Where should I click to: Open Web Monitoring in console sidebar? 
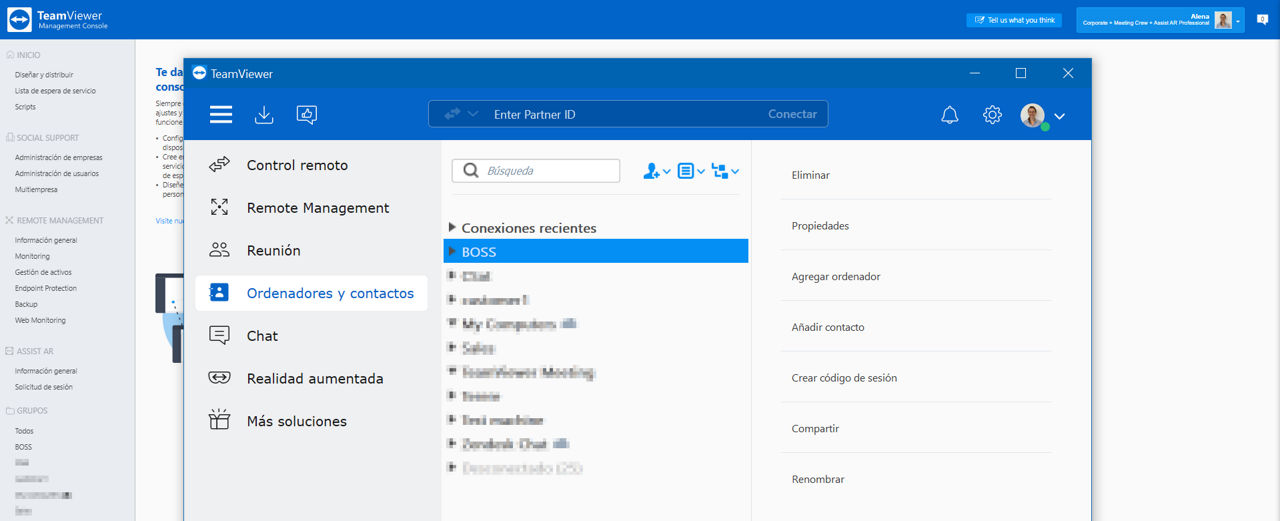tap(40, 320)
